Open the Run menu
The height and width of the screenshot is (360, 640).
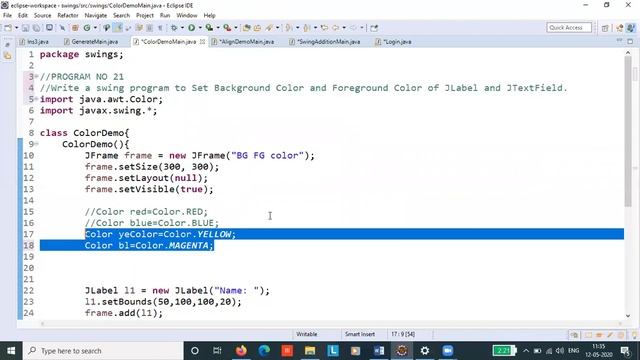165,15
